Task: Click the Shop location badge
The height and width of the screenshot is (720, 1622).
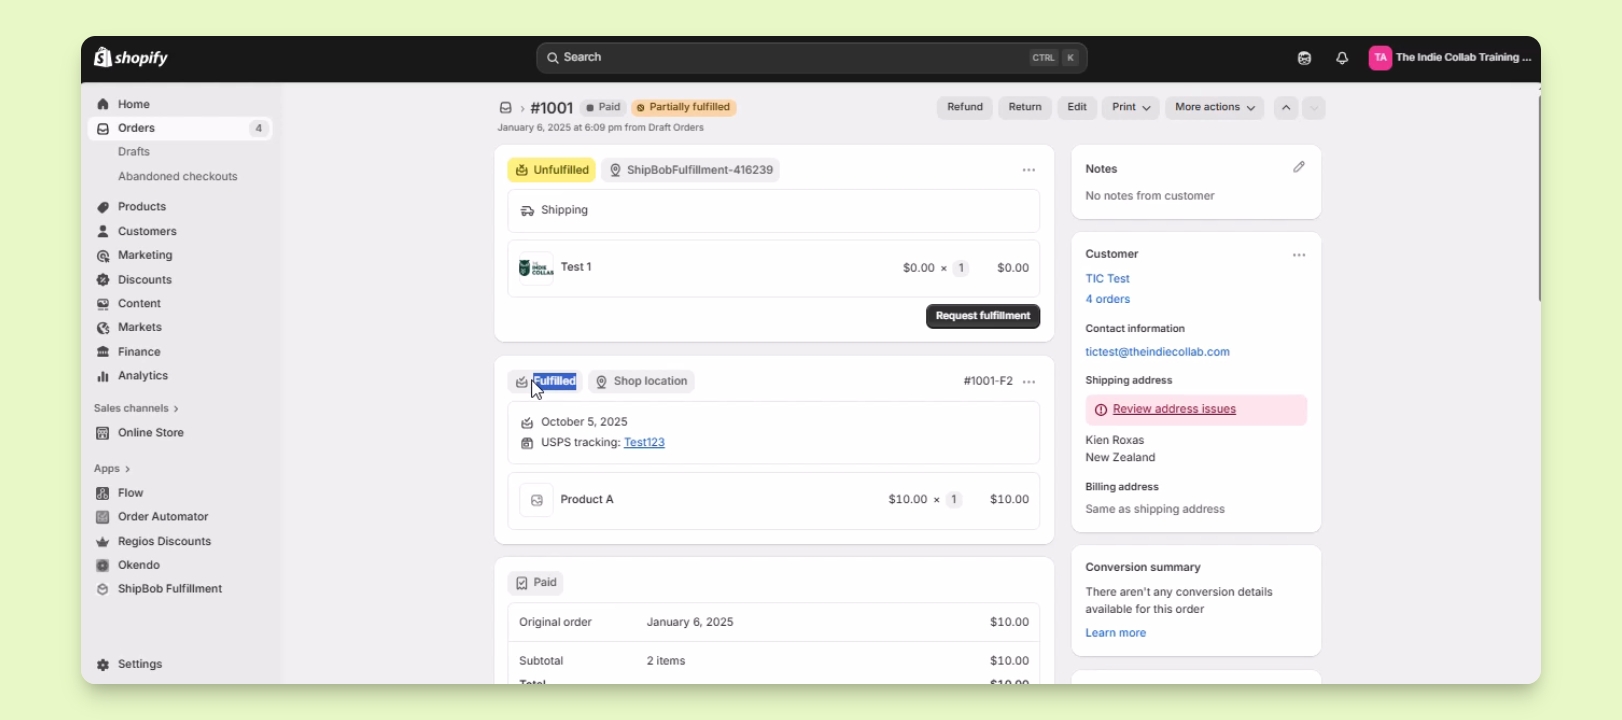Action: [641, 382]
